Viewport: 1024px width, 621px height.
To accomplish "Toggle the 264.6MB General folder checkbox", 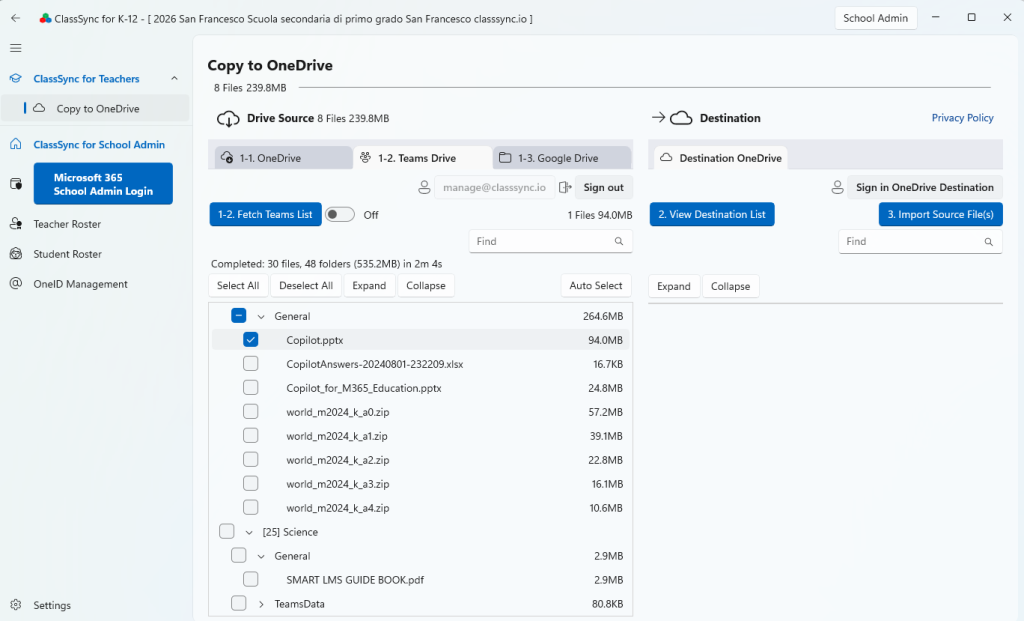I will 238,315.
